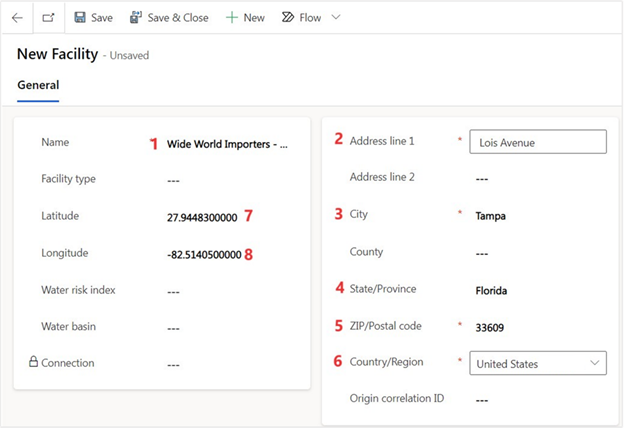
Task: Expand the chevron next to Flow
Action: point(336,17)
